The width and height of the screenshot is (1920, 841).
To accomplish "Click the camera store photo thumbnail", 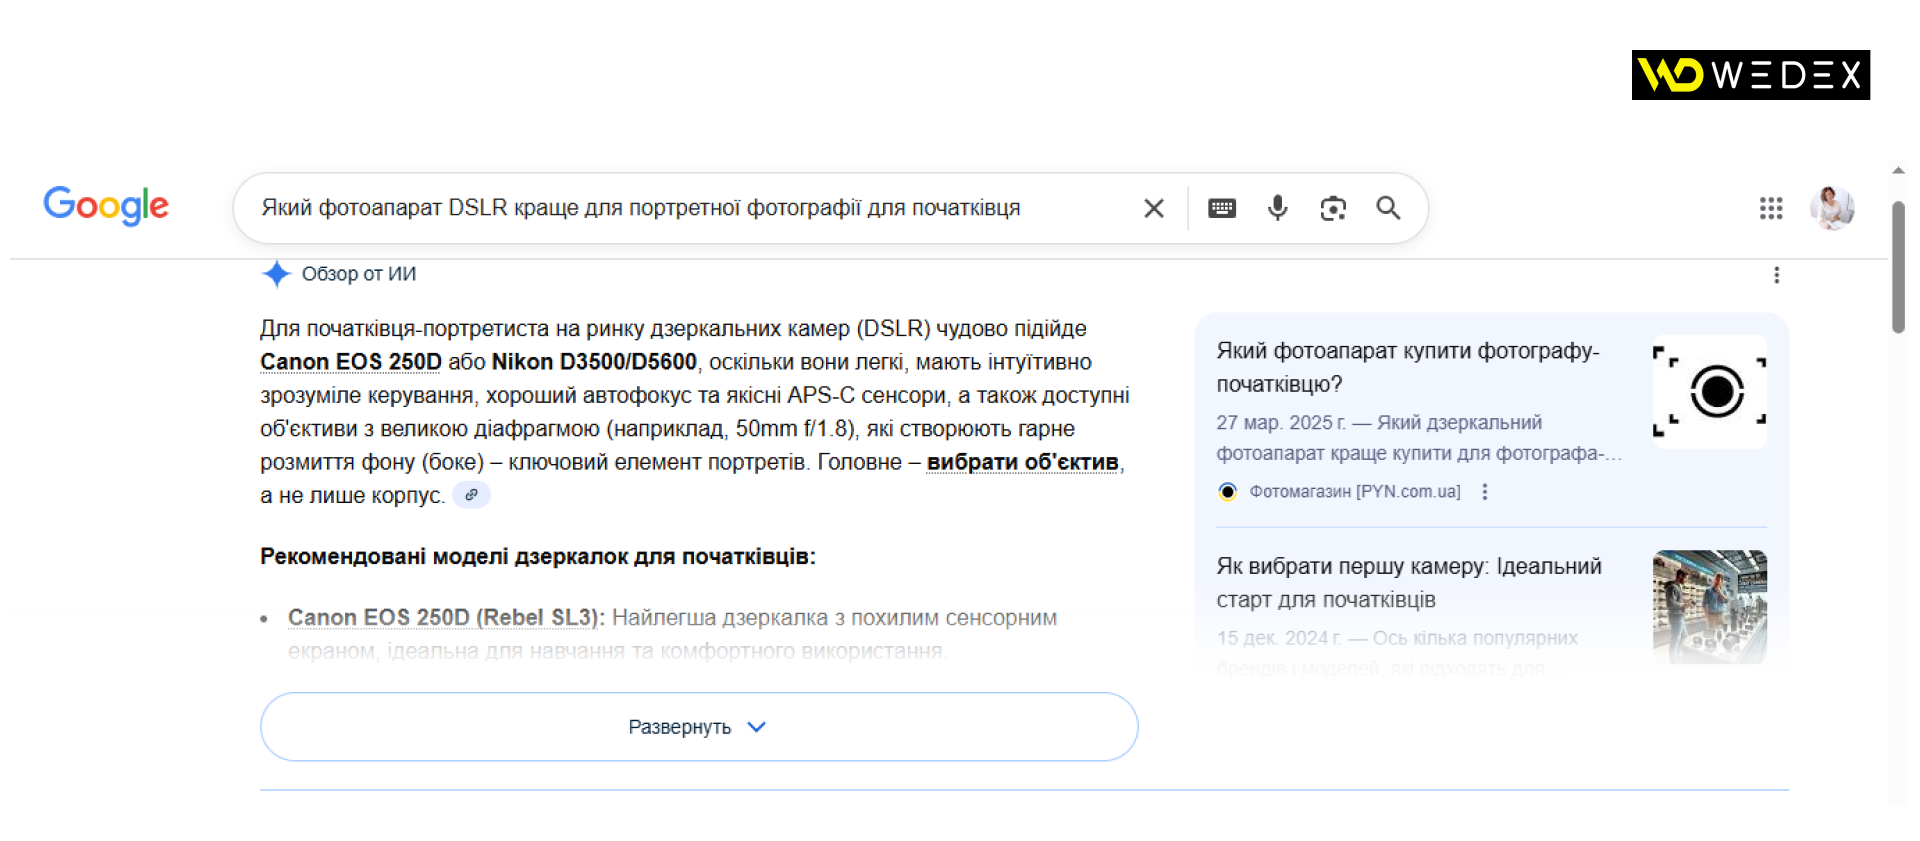I will [x=1710, y=607].
